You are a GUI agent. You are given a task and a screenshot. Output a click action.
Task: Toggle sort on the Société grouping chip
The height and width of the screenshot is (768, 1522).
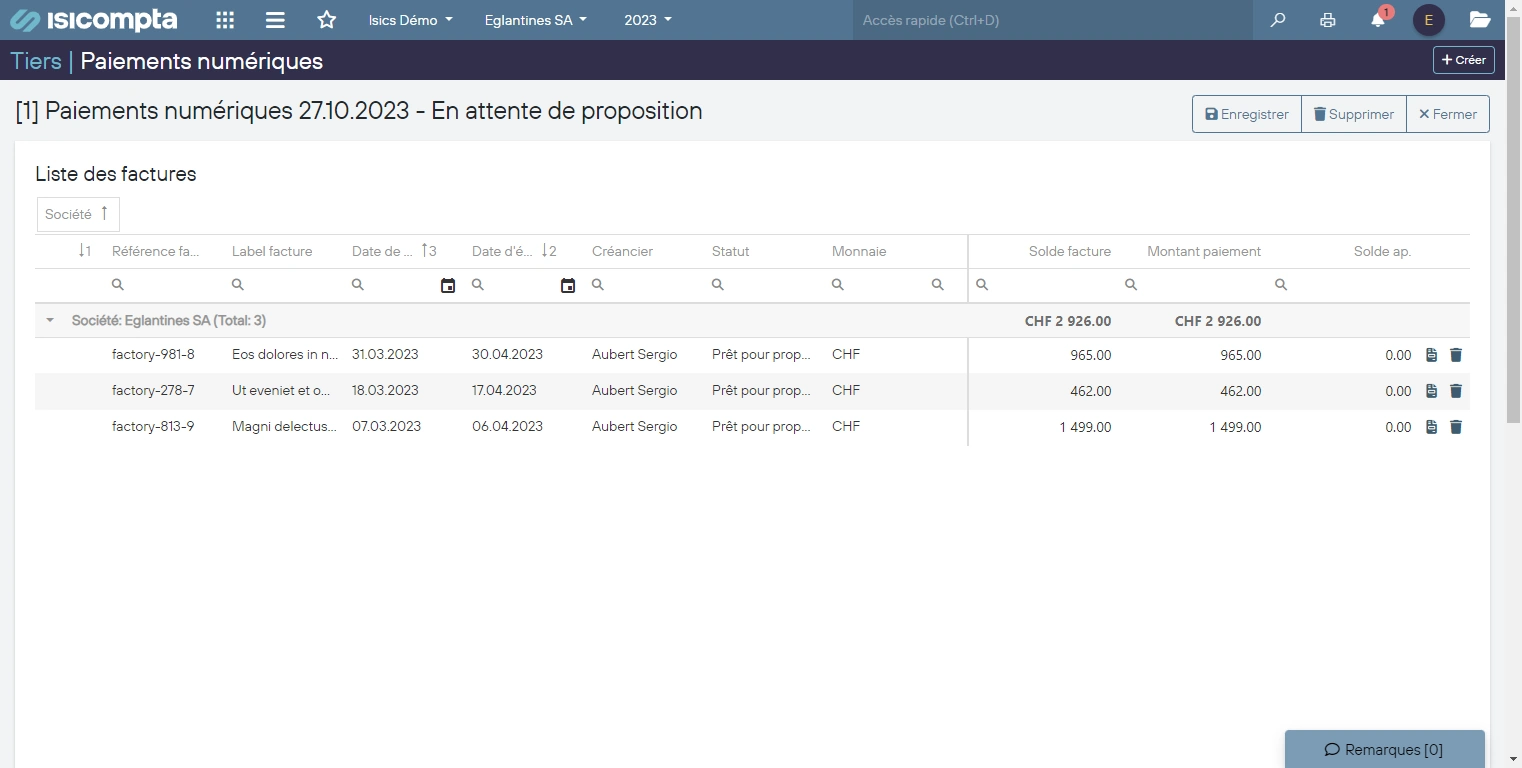(78, 214)
